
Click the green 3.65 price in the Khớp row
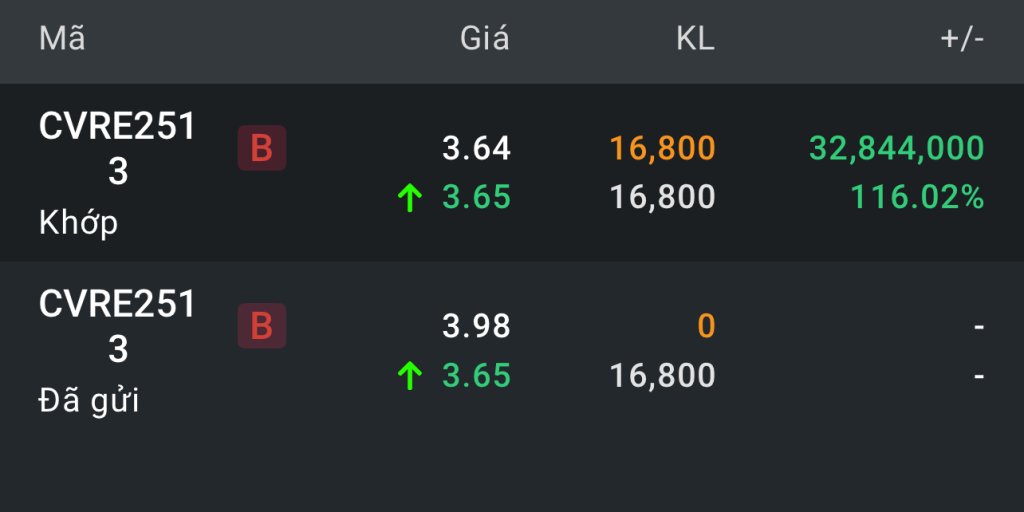[476, 198]
